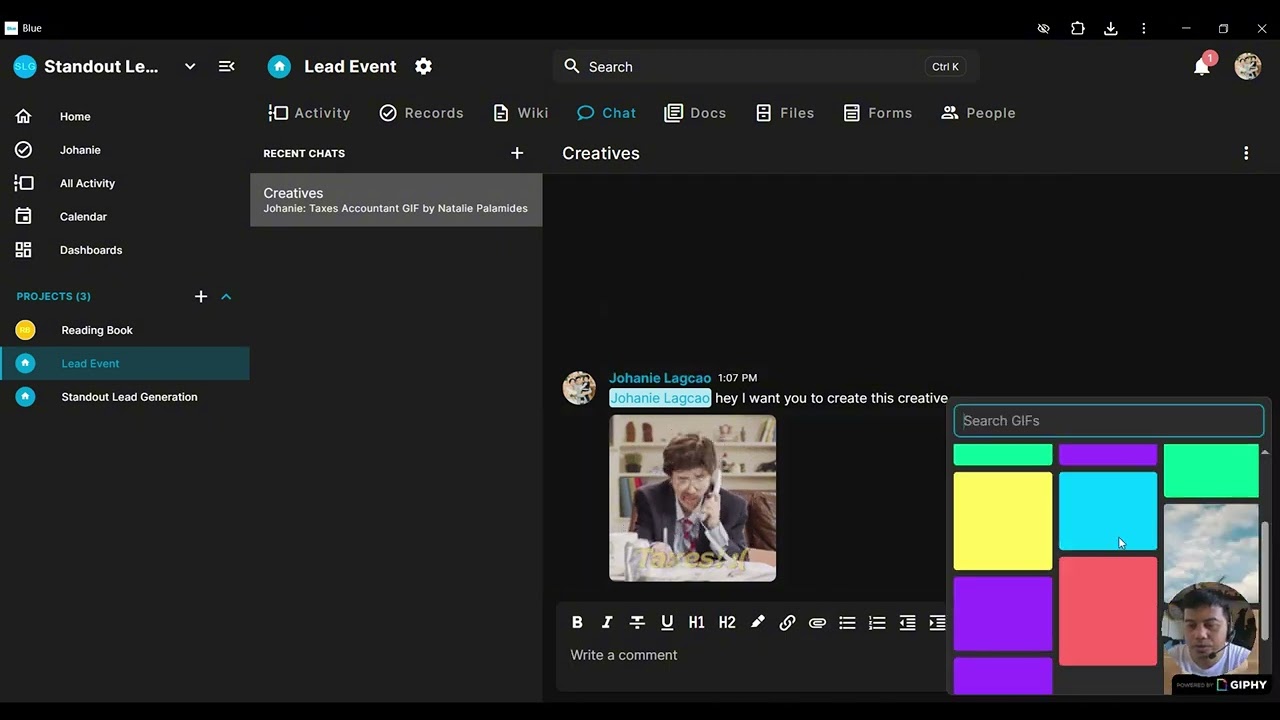Expand Standout Lead workspace dropdown
This screenshot has width=1280, height=720.
190,66
